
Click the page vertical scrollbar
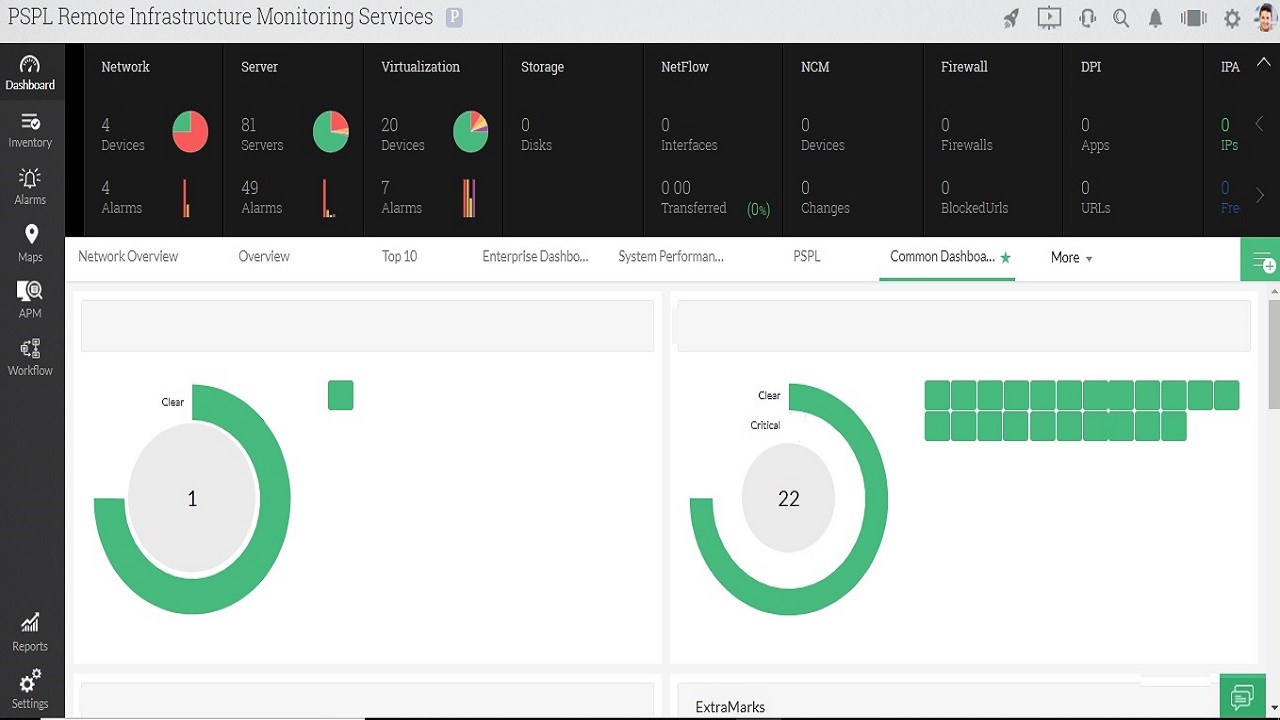point(1274,354)
